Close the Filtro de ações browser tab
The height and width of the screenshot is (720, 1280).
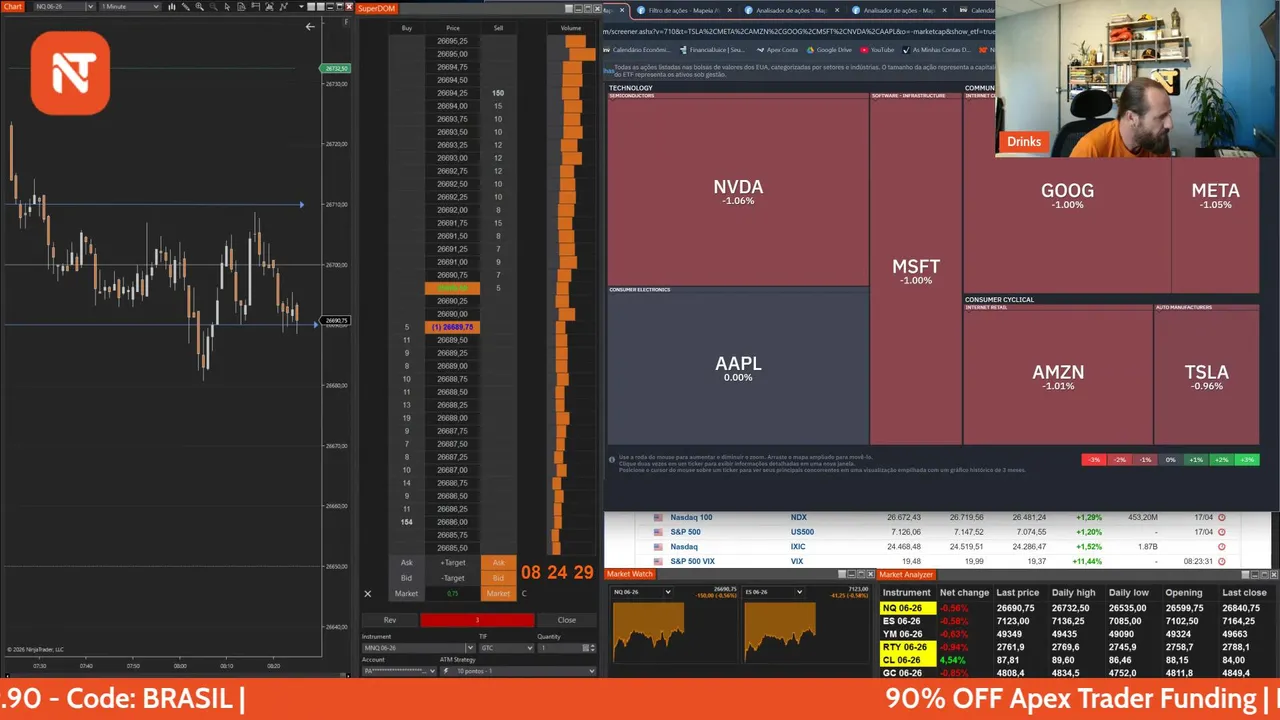(730, 10)
